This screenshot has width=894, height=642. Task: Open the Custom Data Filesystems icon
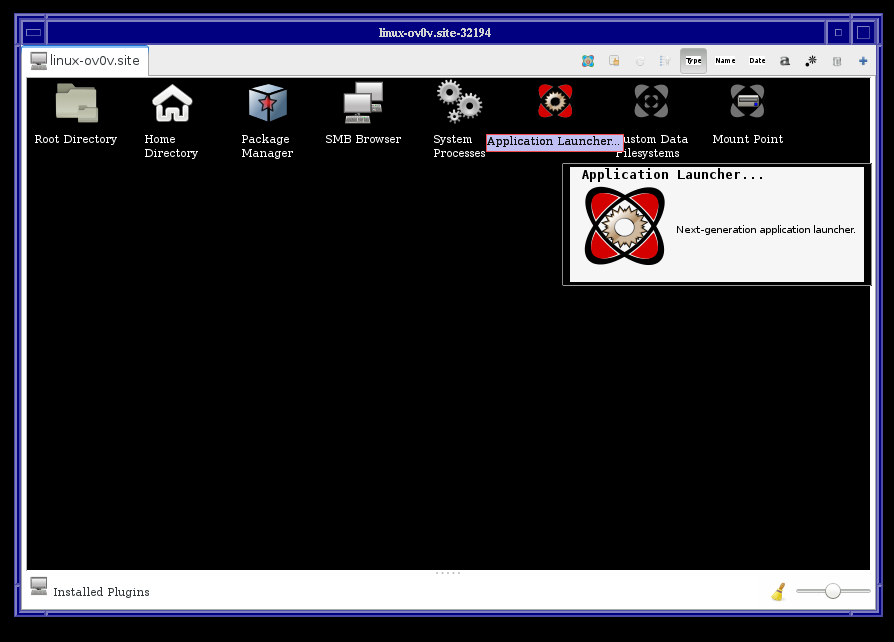coord(651,101)
